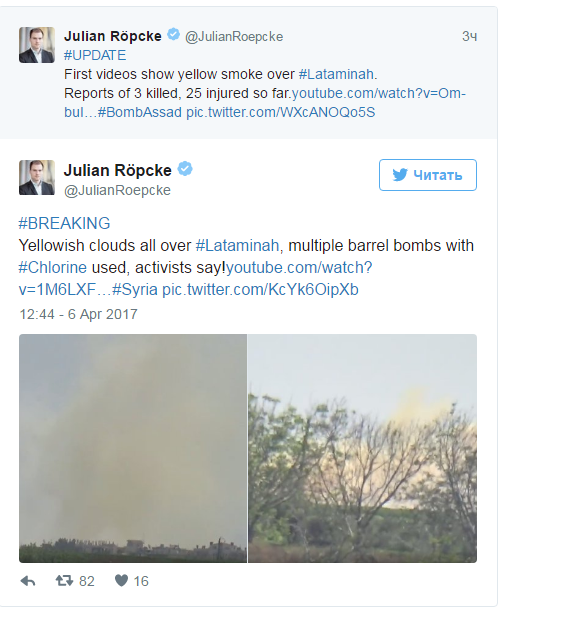Image resolution: width=586 pixels, height=617 pixels.
Task: Click the retweet icon next to 82
Action: [64, 580]
